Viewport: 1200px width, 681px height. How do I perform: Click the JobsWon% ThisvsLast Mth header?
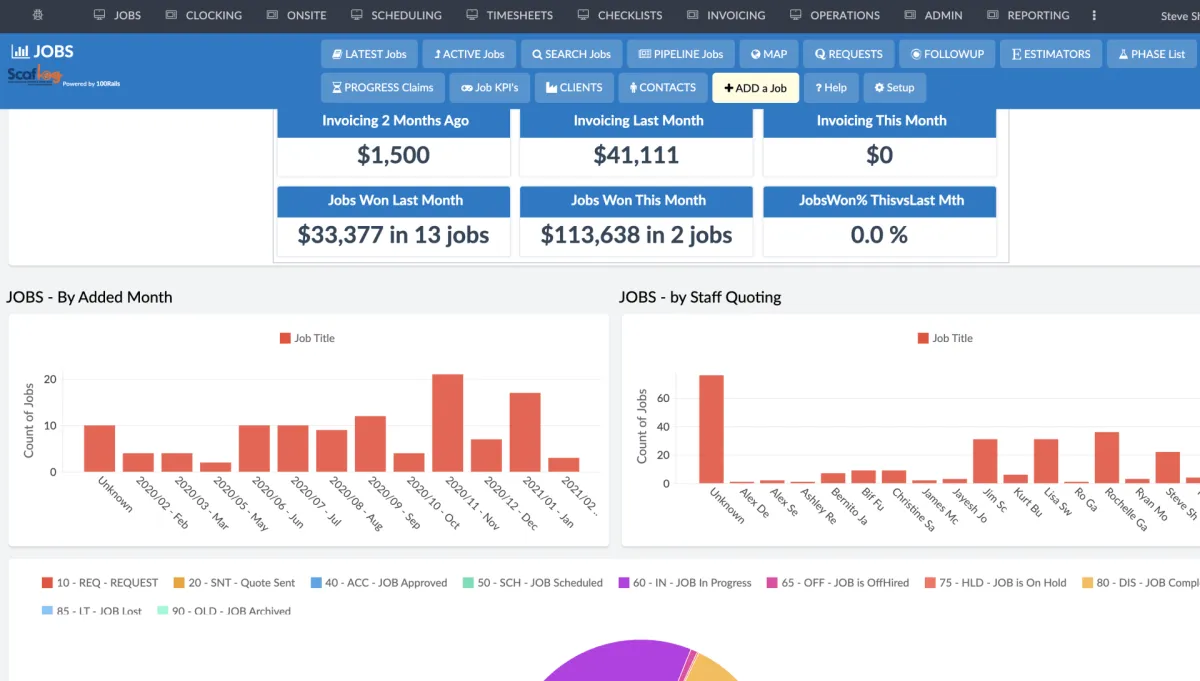click(x=881, y=200)
